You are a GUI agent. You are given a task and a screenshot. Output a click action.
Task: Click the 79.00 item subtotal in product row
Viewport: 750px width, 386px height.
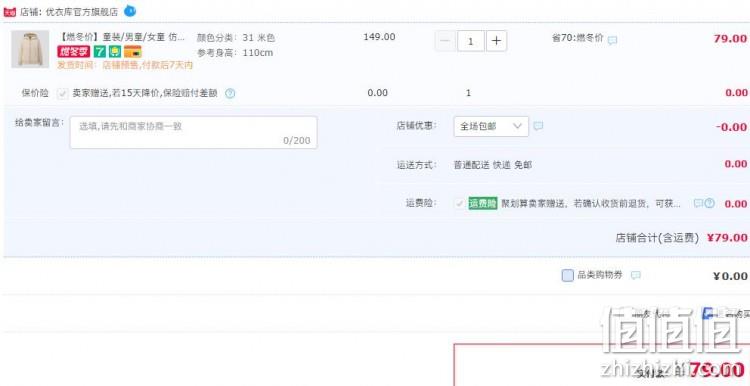click(x=730, y=39)
